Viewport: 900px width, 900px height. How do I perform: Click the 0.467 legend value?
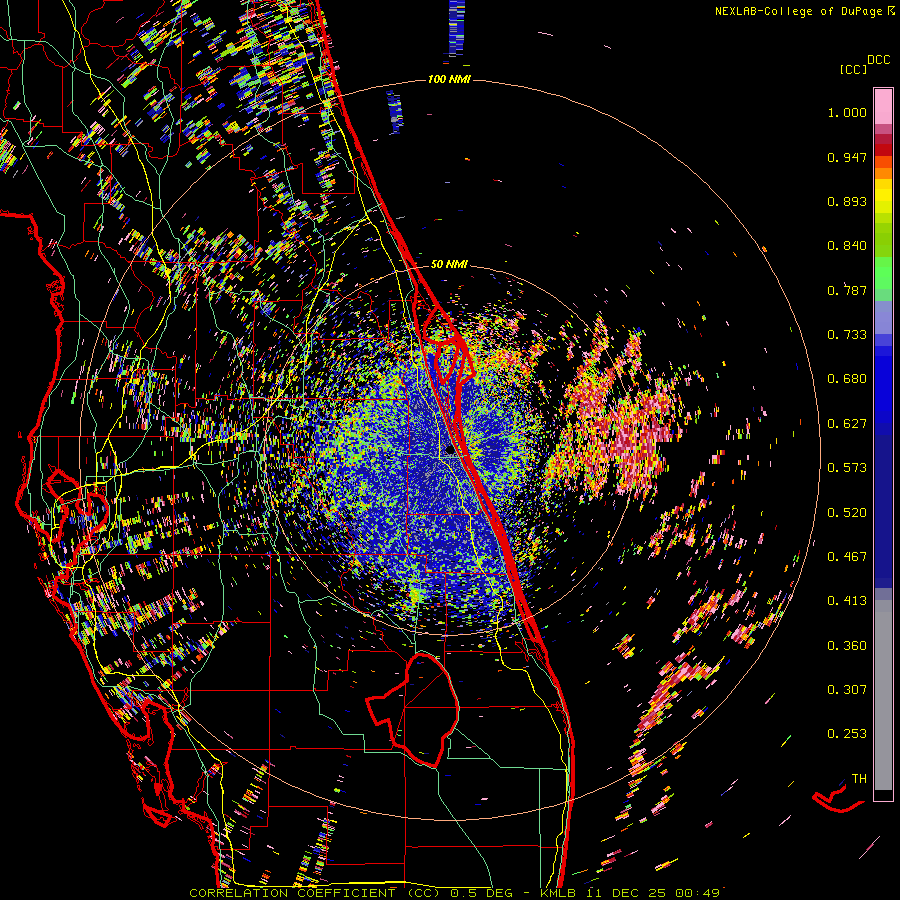click(x=847, y=557)
